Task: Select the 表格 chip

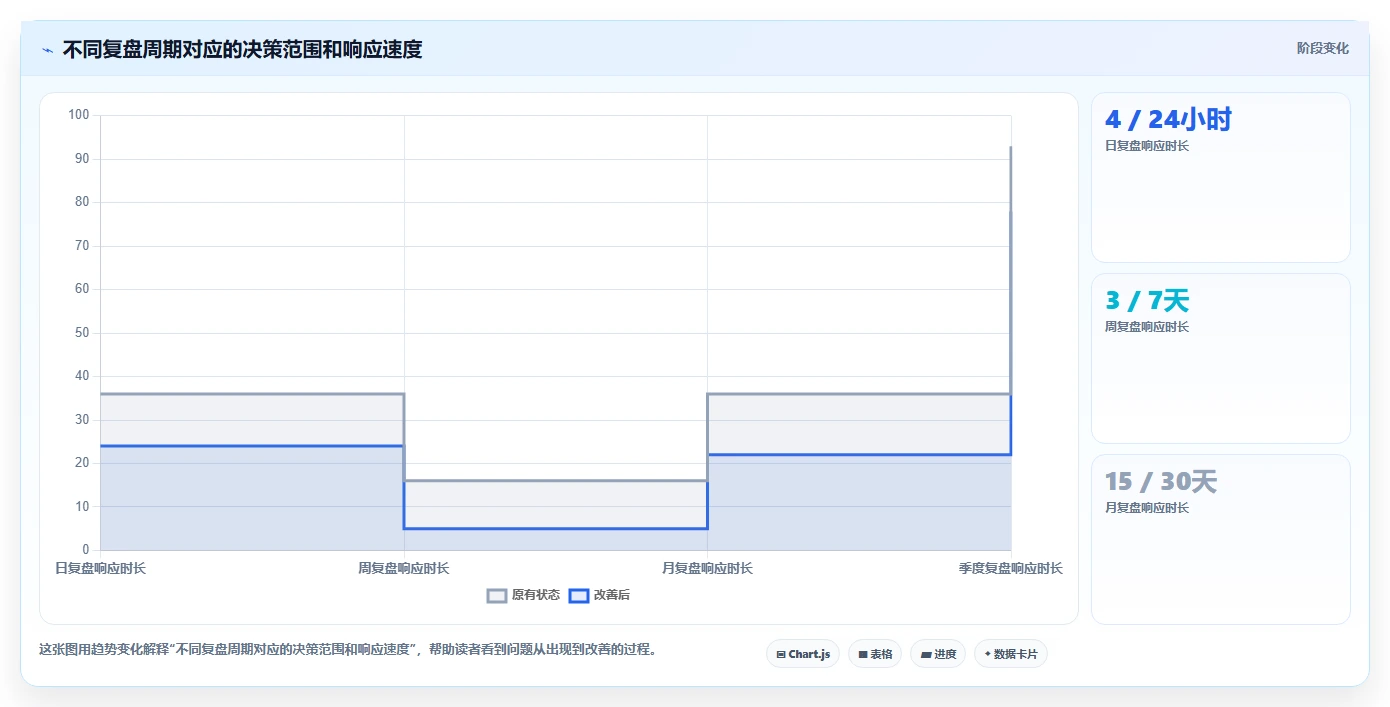Action: pos(875,654)
